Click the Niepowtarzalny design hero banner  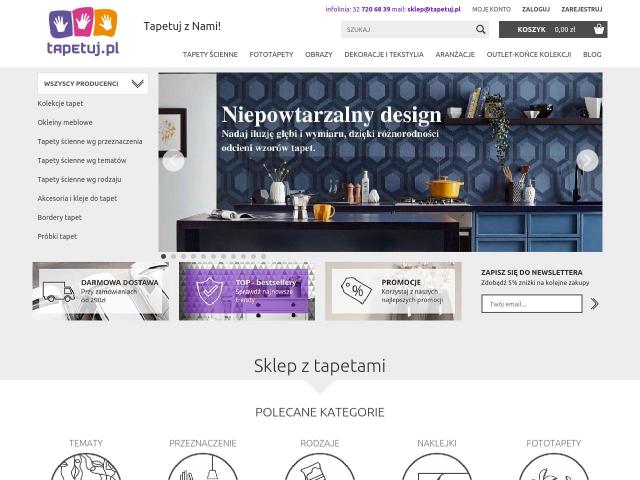click(x=380, y=162)
